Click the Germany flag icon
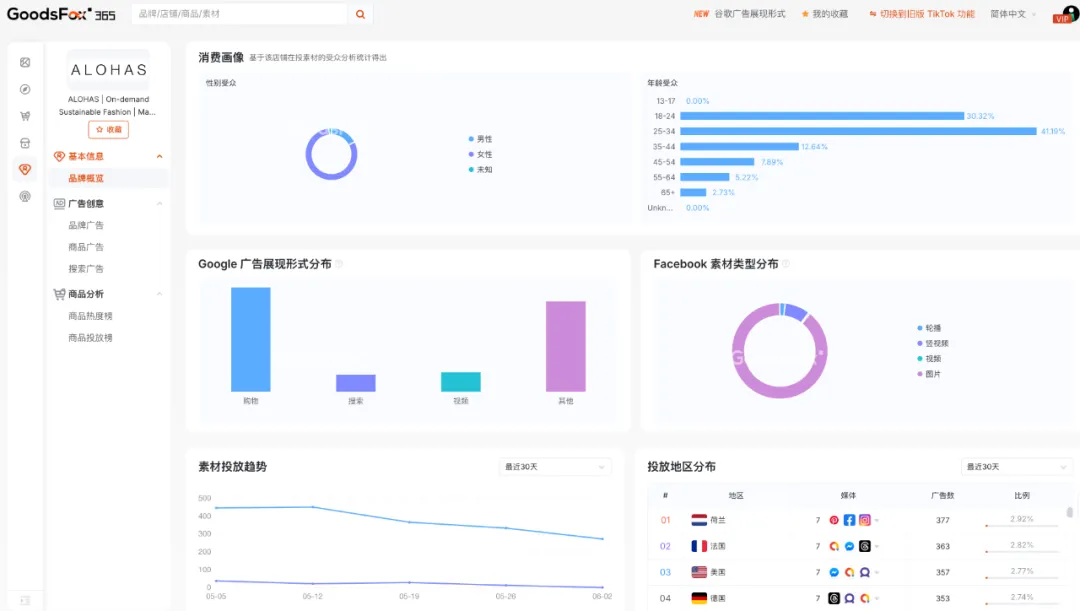This screenshot has width=1080, height=611. pyautogui.click(x=699, y=599)
